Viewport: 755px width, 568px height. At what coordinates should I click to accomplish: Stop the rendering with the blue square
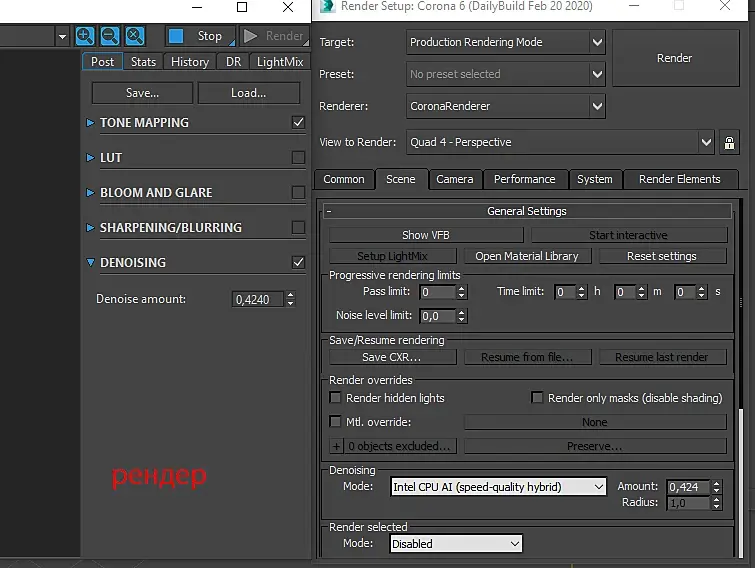coord(176,36)
